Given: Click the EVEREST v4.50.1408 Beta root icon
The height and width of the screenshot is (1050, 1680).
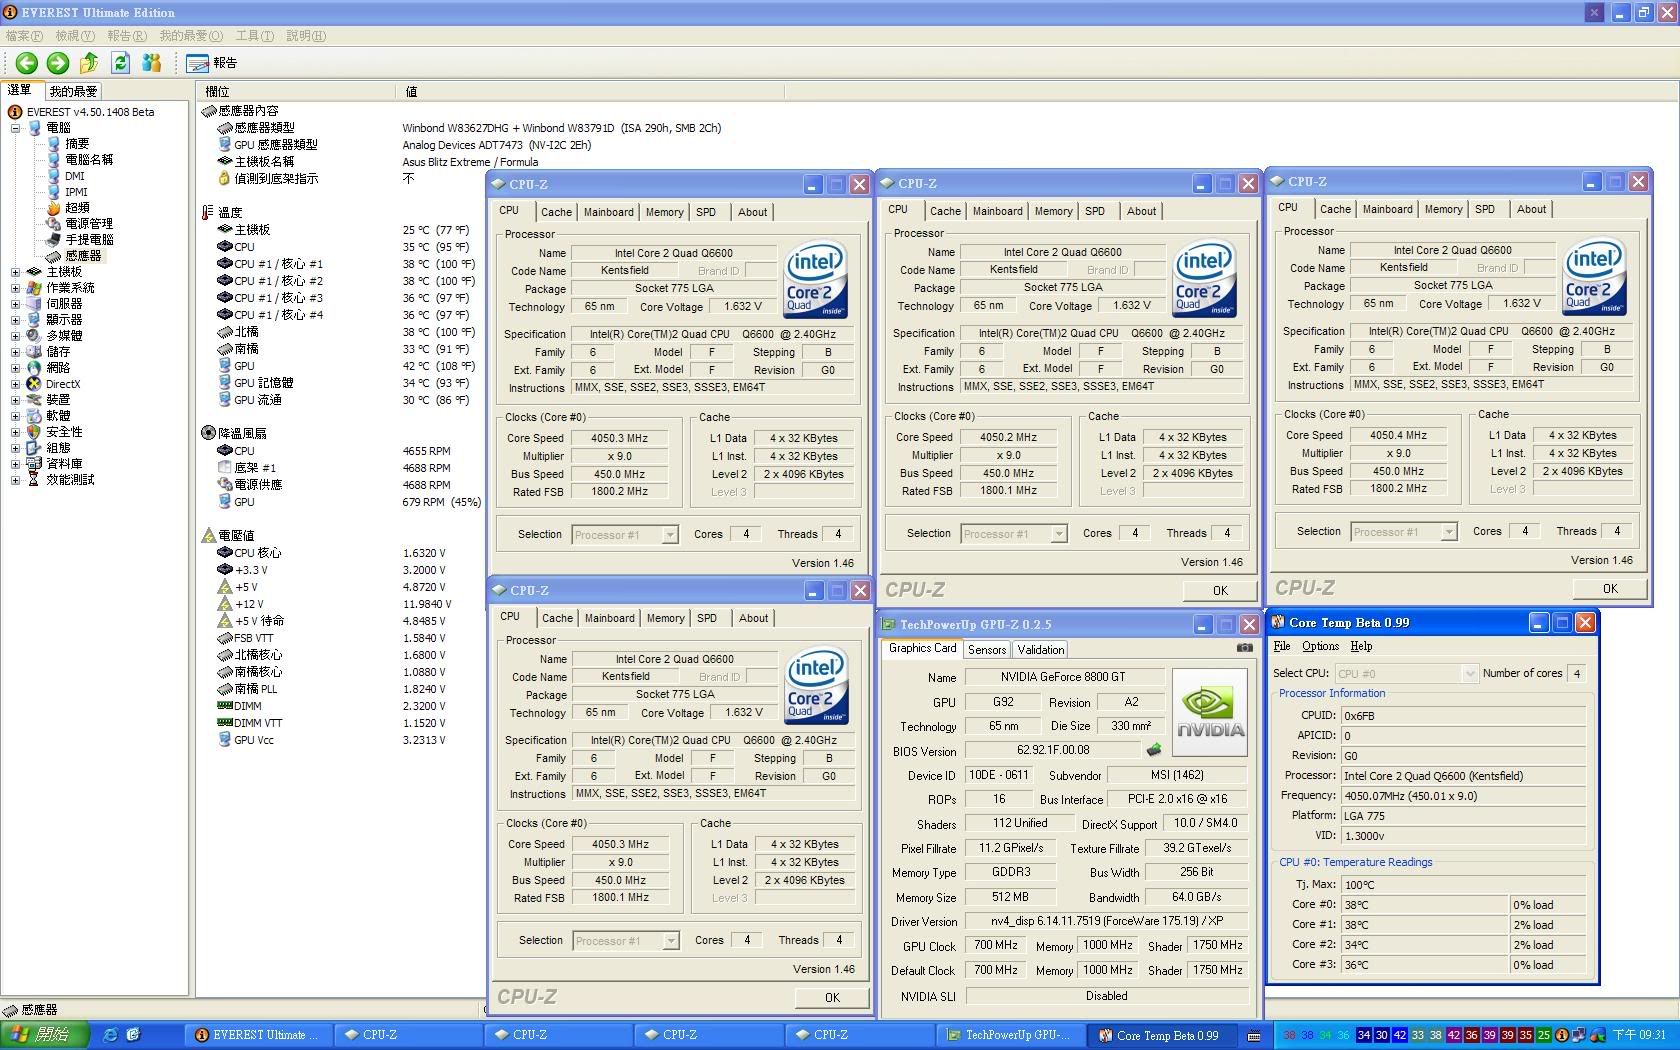Looking at the screenshot, I should click(x=15, y=112).
